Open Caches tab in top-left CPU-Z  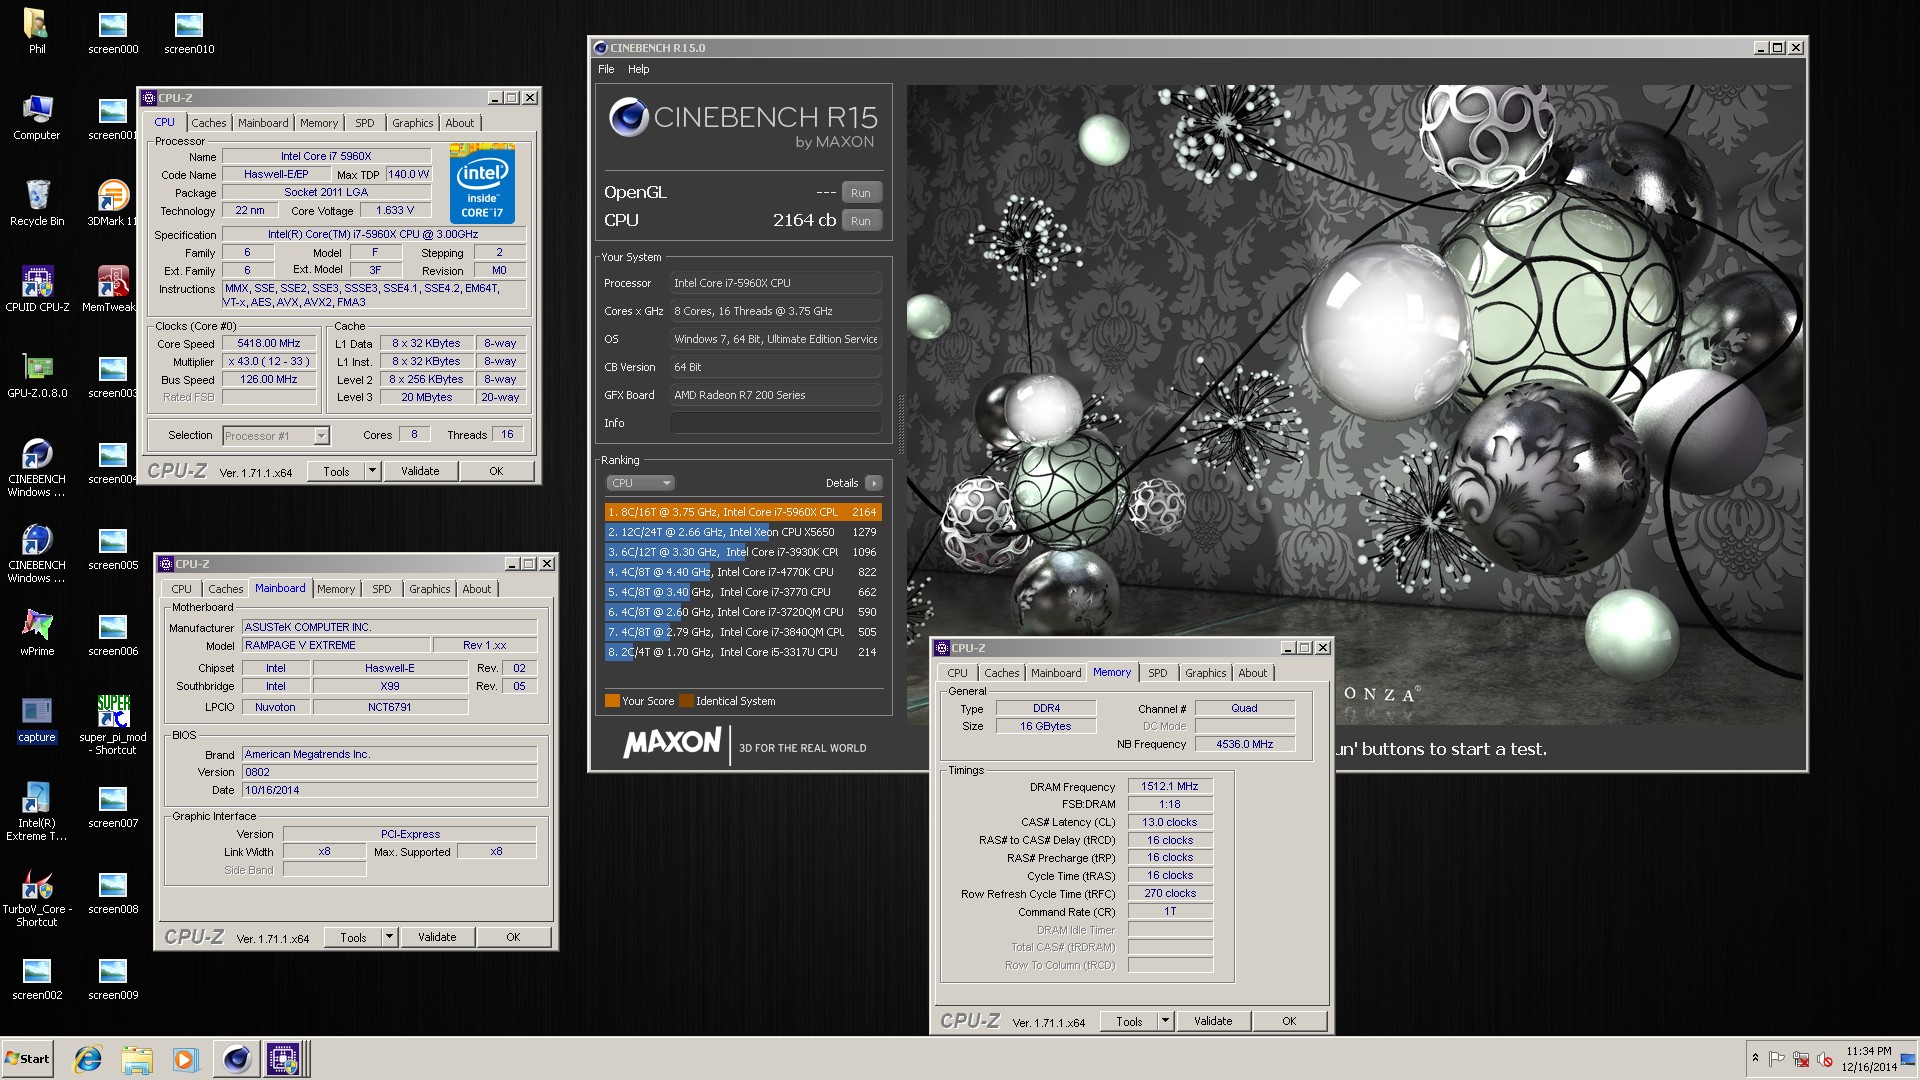pos(209,123)
